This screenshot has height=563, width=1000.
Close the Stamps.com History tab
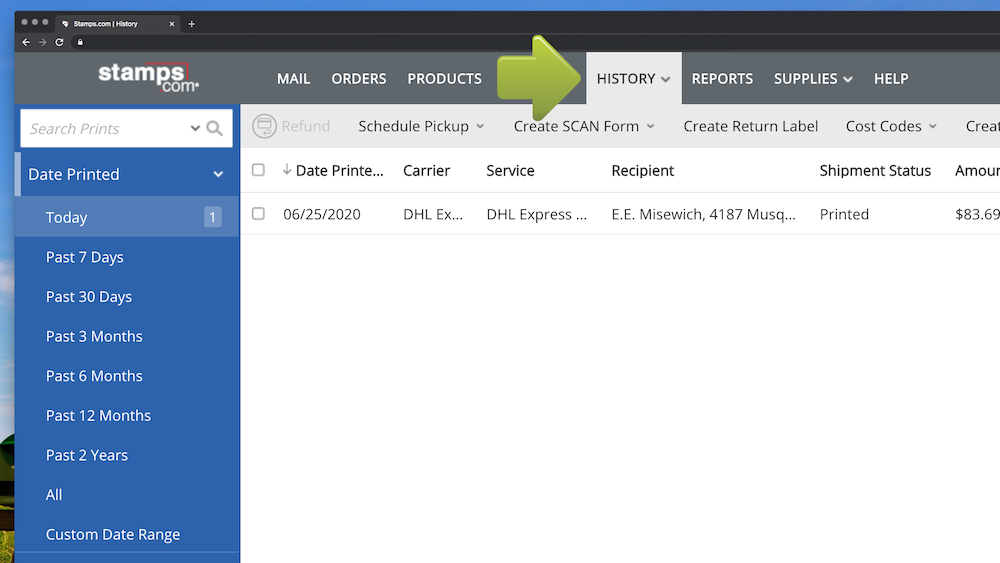click(x=172, y=24)
